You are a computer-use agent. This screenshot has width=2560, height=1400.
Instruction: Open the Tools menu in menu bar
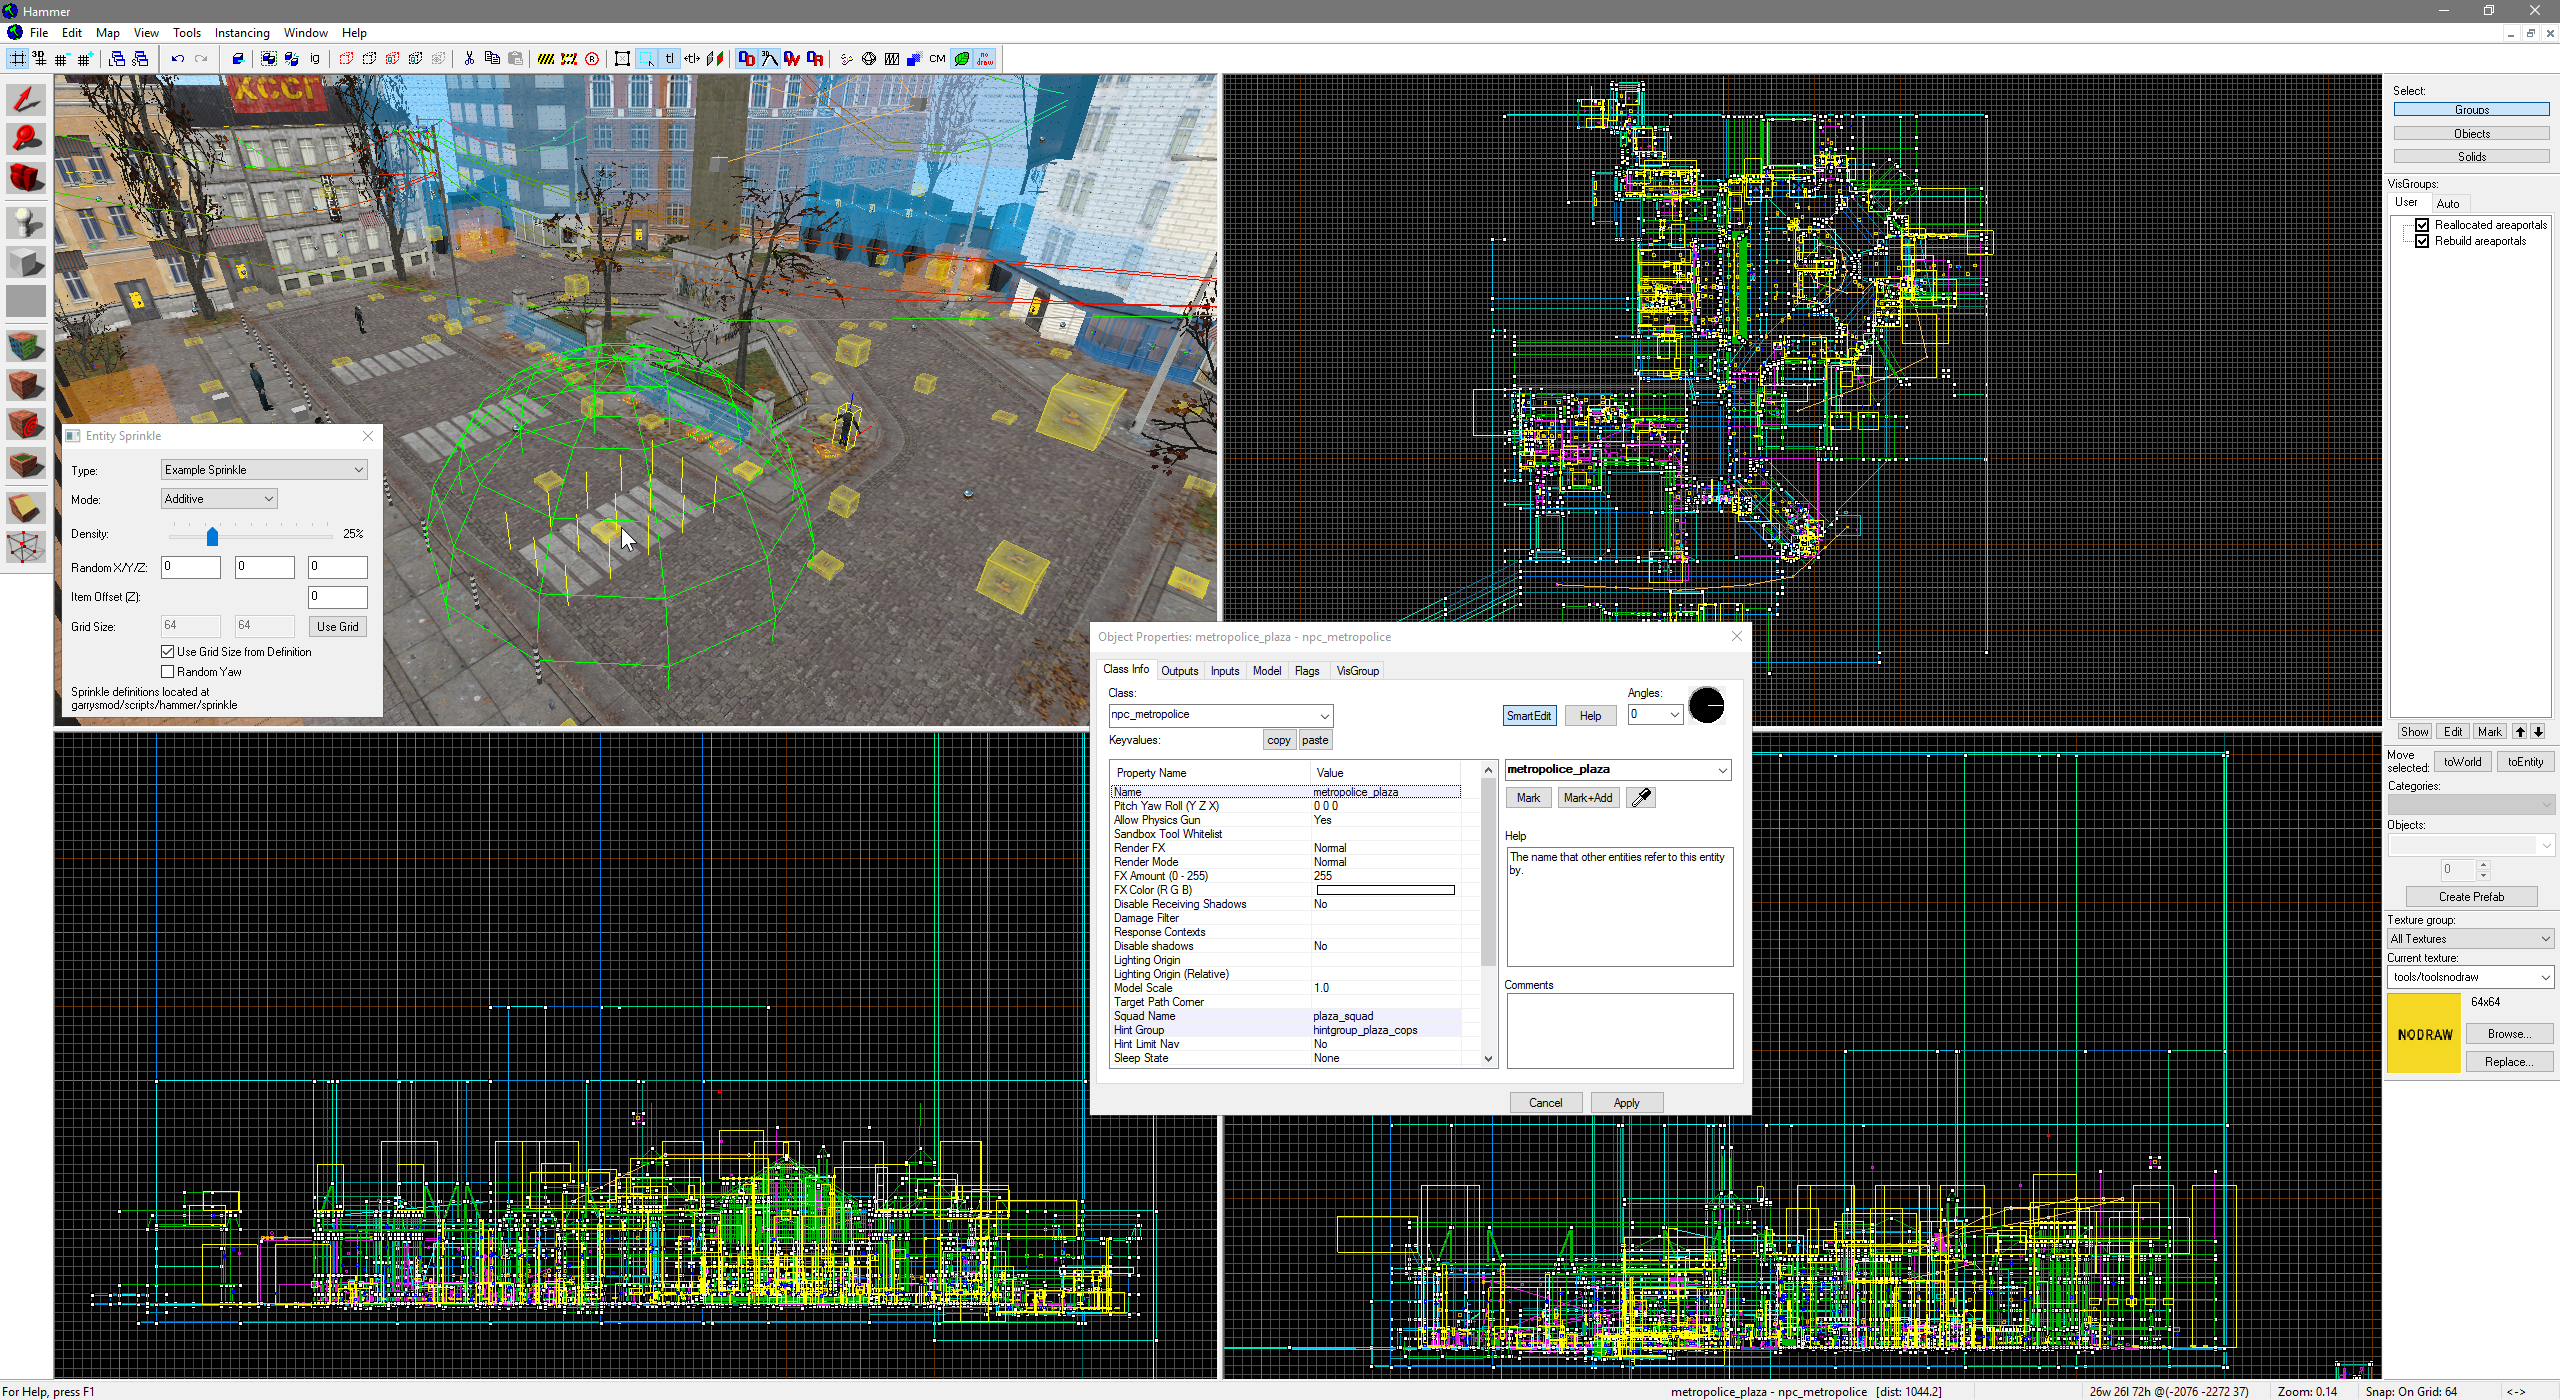[x=186, y=31]
